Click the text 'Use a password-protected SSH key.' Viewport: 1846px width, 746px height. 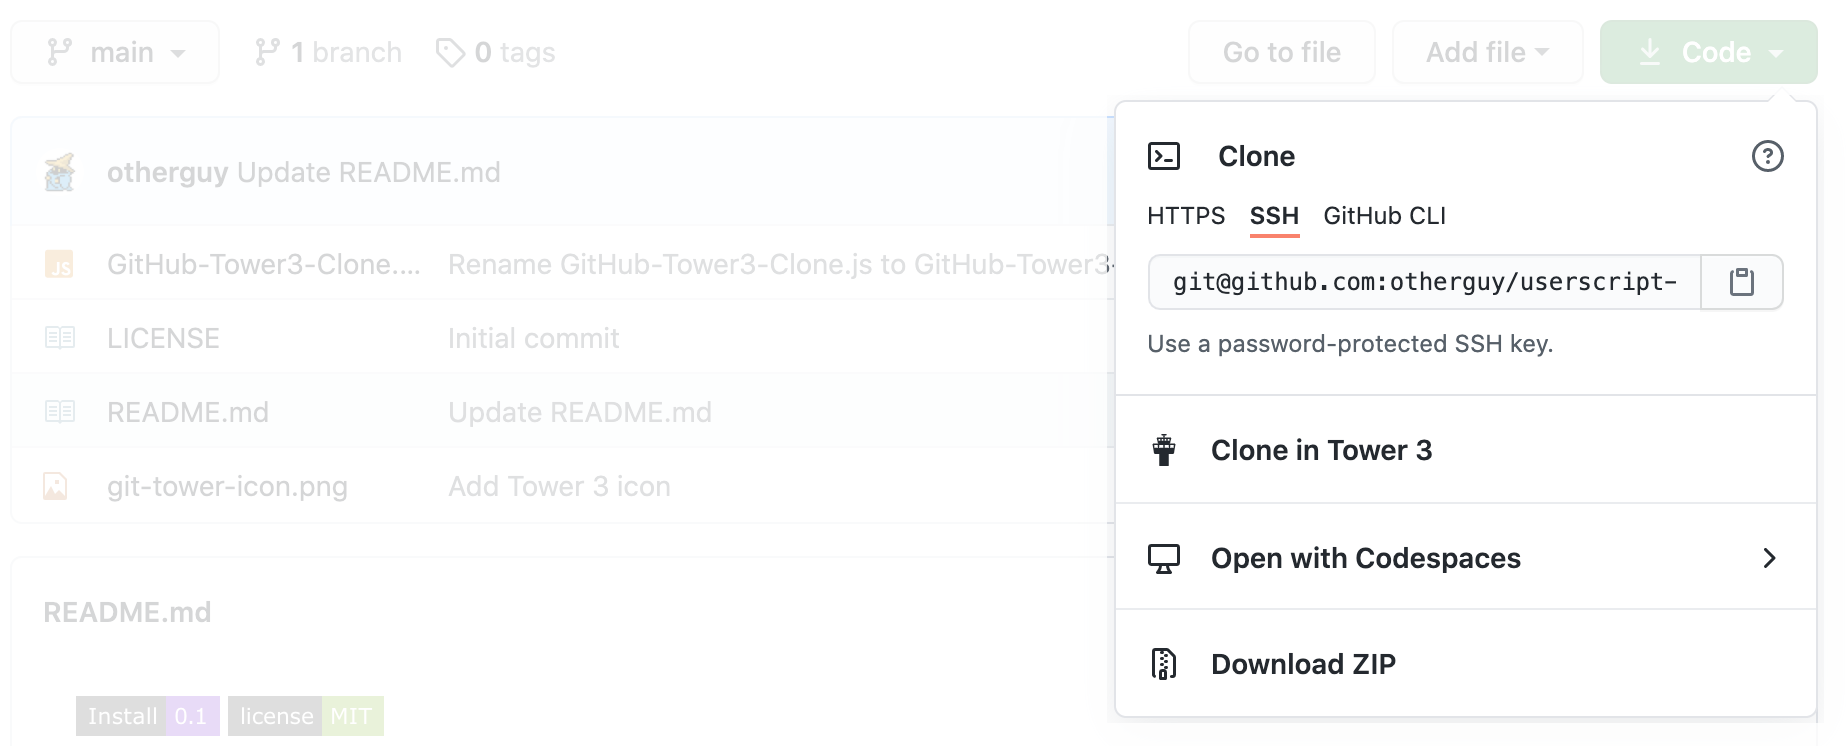coord(1350,344)
